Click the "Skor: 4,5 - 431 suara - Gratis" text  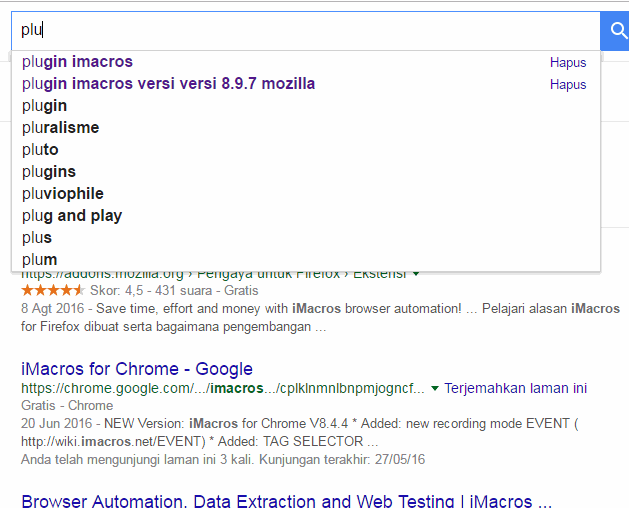click(x=174, y=291)
